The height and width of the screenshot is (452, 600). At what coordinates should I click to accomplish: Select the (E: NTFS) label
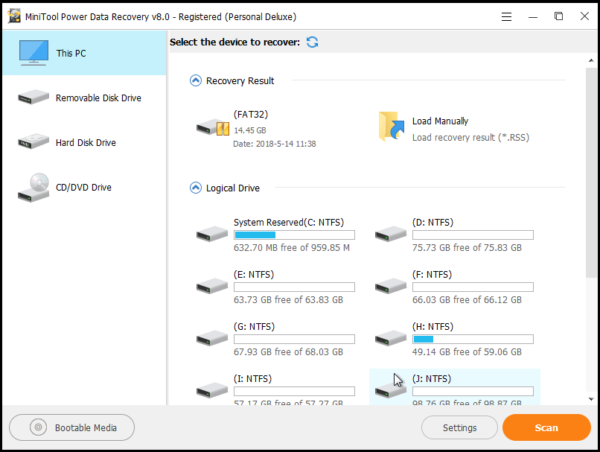coord(254,274)
